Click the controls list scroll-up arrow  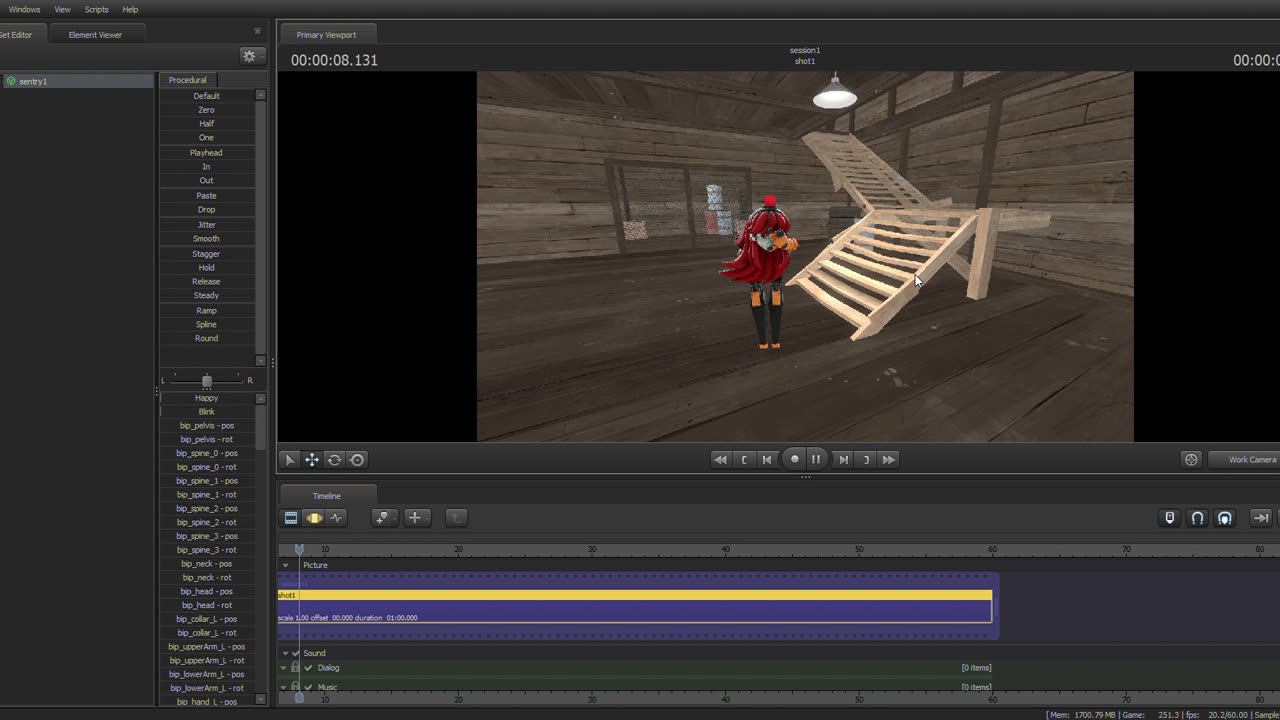[261, 398]
